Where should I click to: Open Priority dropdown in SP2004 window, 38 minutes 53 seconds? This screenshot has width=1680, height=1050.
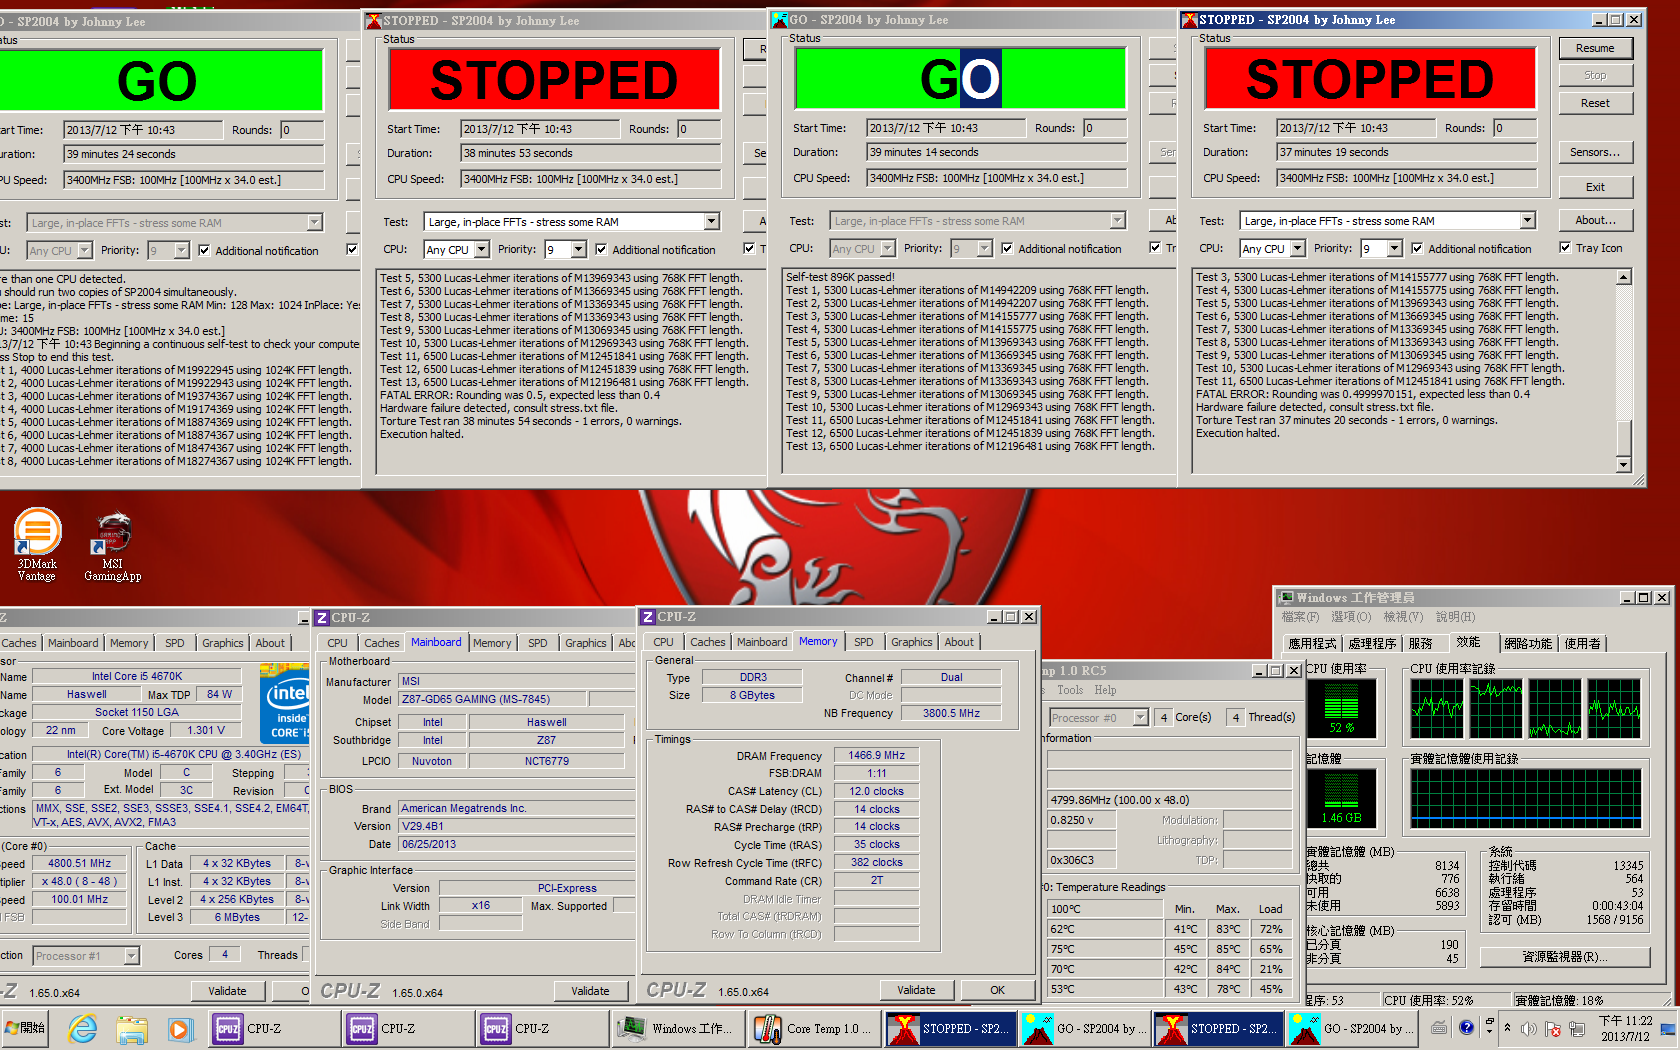(578, 249)
